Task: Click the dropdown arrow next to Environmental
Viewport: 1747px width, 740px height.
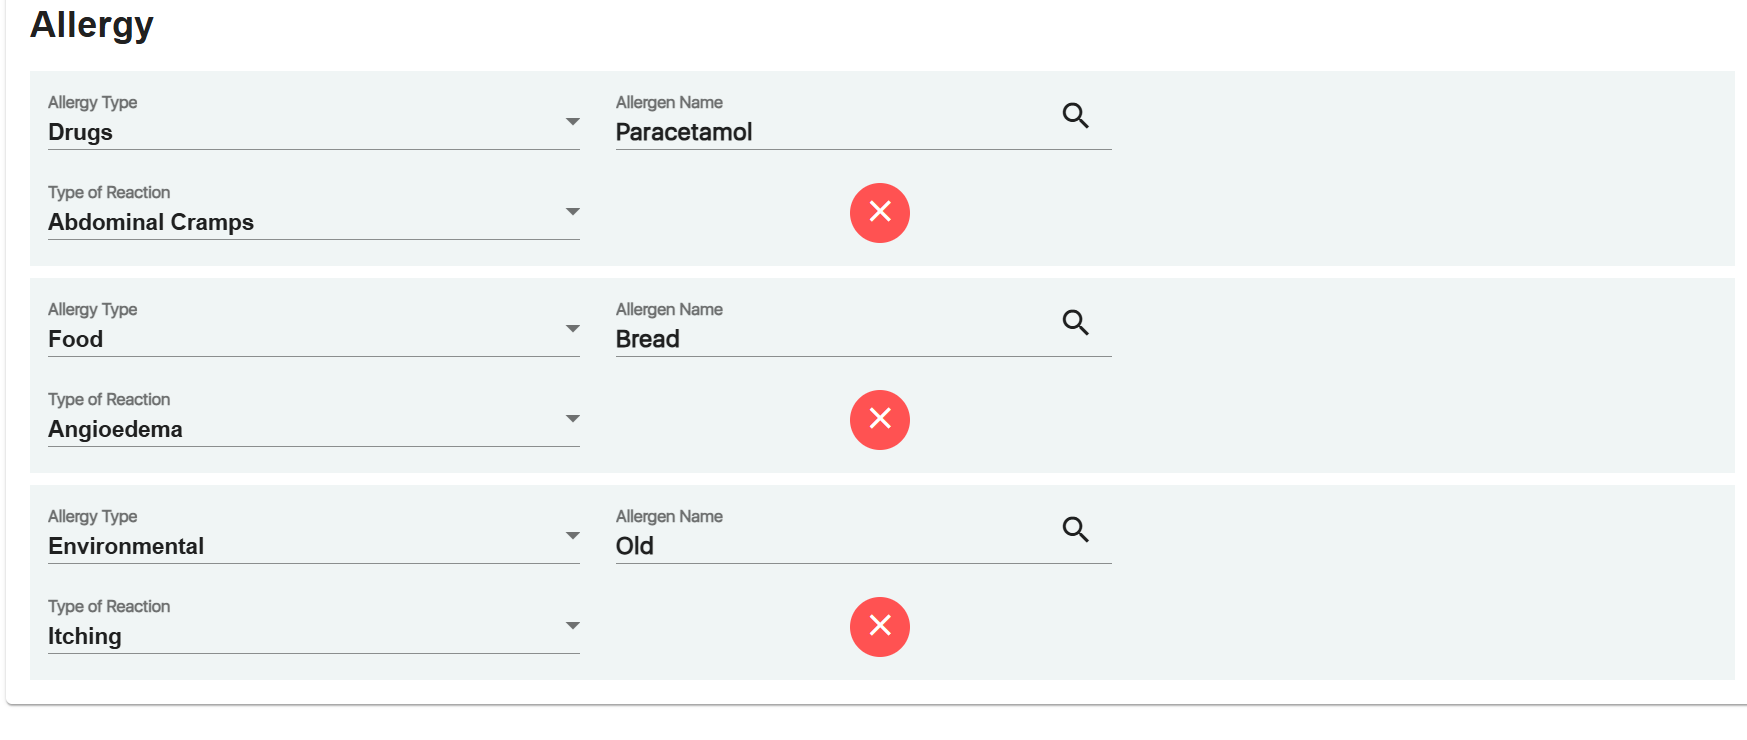Action: pyautogui.click(x=573, y=536)
